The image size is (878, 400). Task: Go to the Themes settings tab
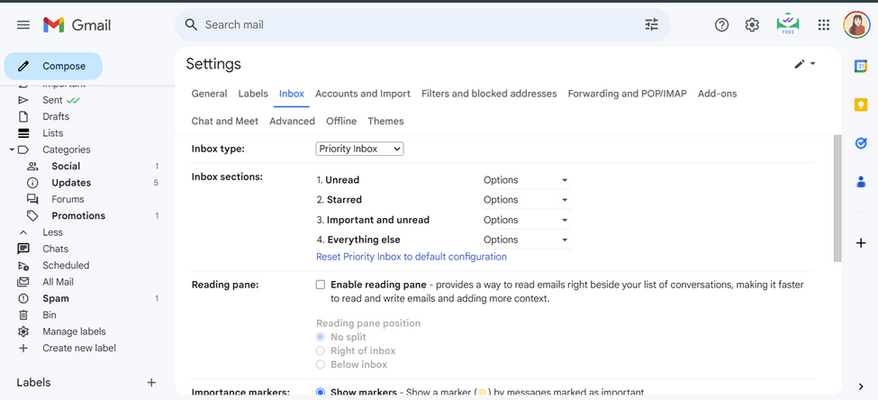(x=385, y=121)
